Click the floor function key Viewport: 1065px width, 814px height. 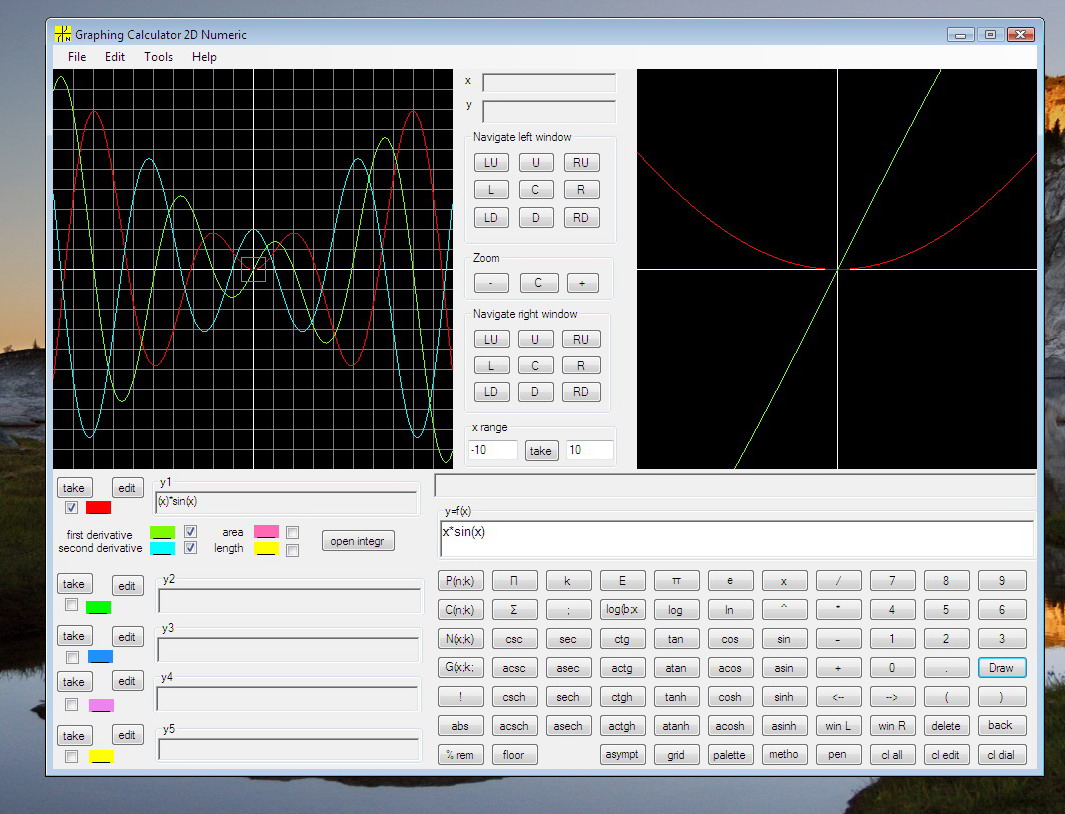point(514,755)
